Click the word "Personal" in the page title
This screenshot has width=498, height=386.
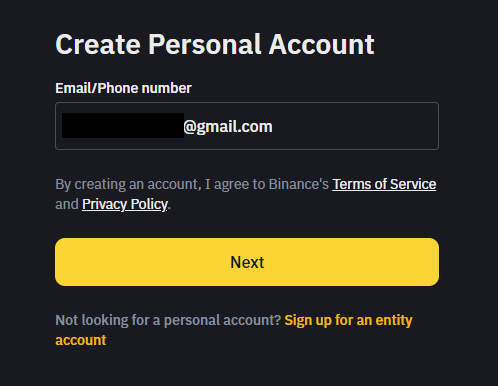204,44
